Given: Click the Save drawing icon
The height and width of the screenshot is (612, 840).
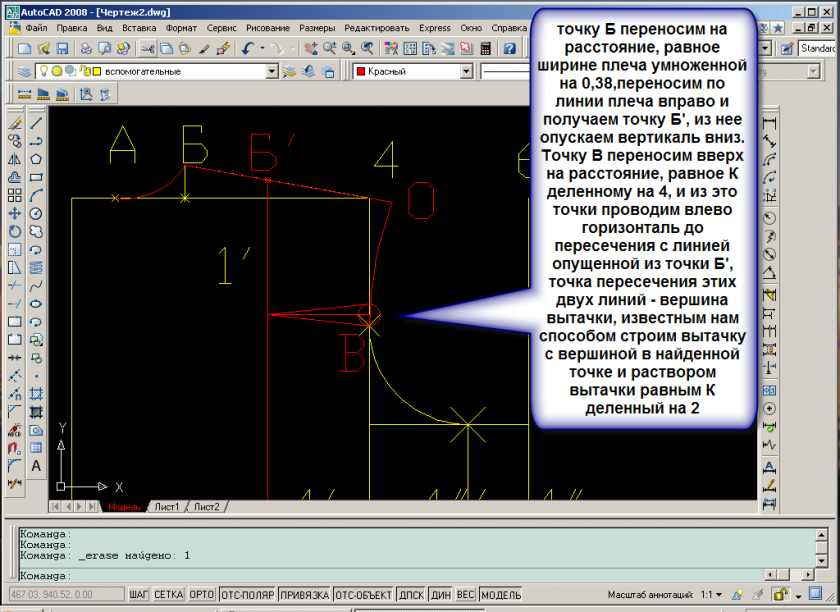Looking at the screenshot, I should (63, 48).
